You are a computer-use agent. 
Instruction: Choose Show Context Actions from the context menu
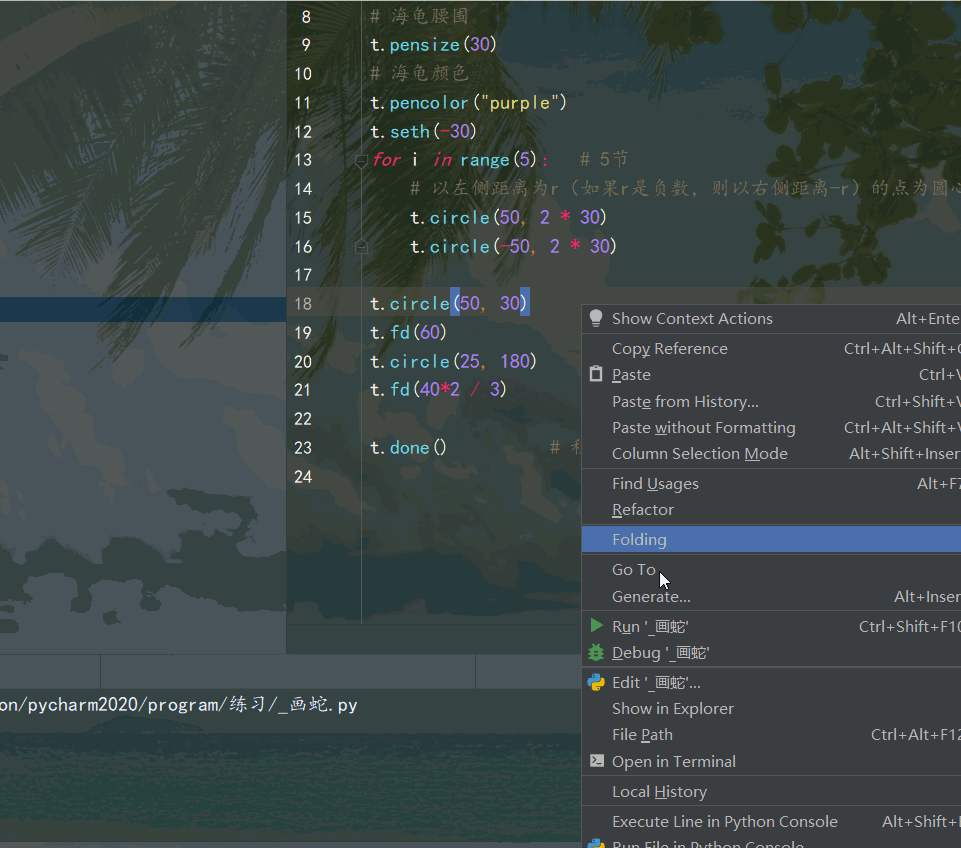pyautogui.click(x=771, y=319)
